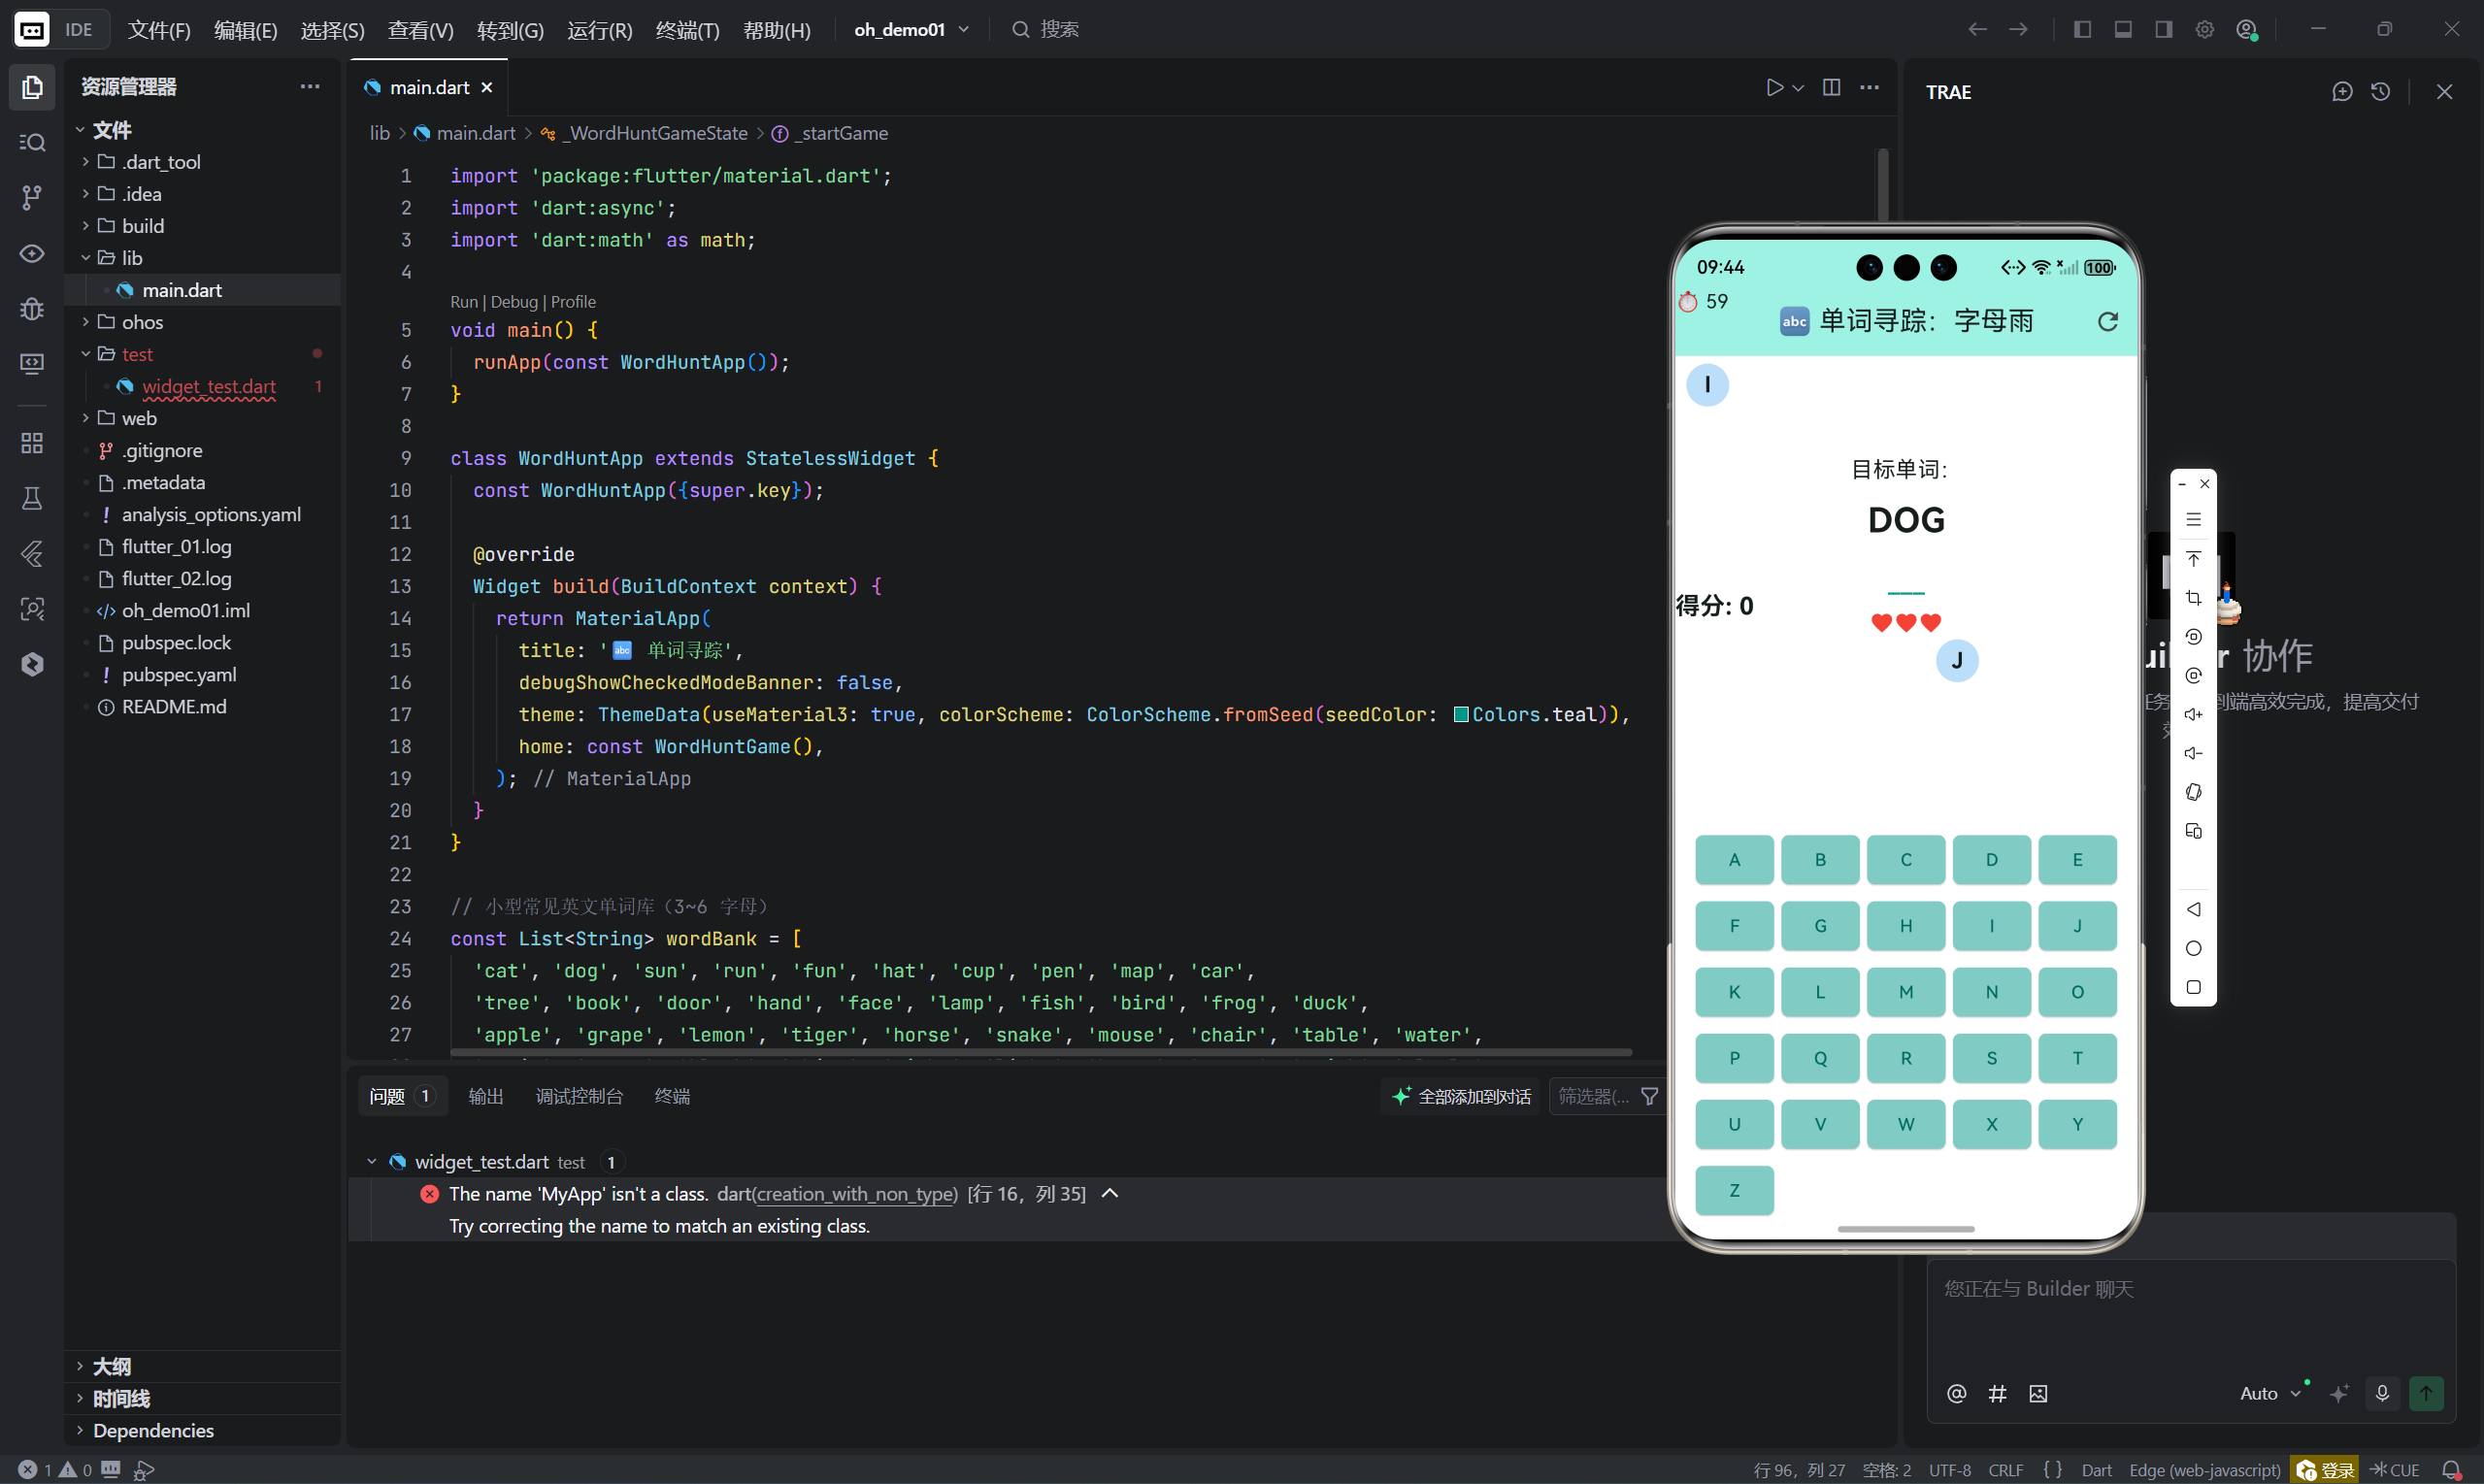The image size is (2484, 1484).
Task: Click the emulator screenshot crop icon
Action: (x=2193, y=598)
